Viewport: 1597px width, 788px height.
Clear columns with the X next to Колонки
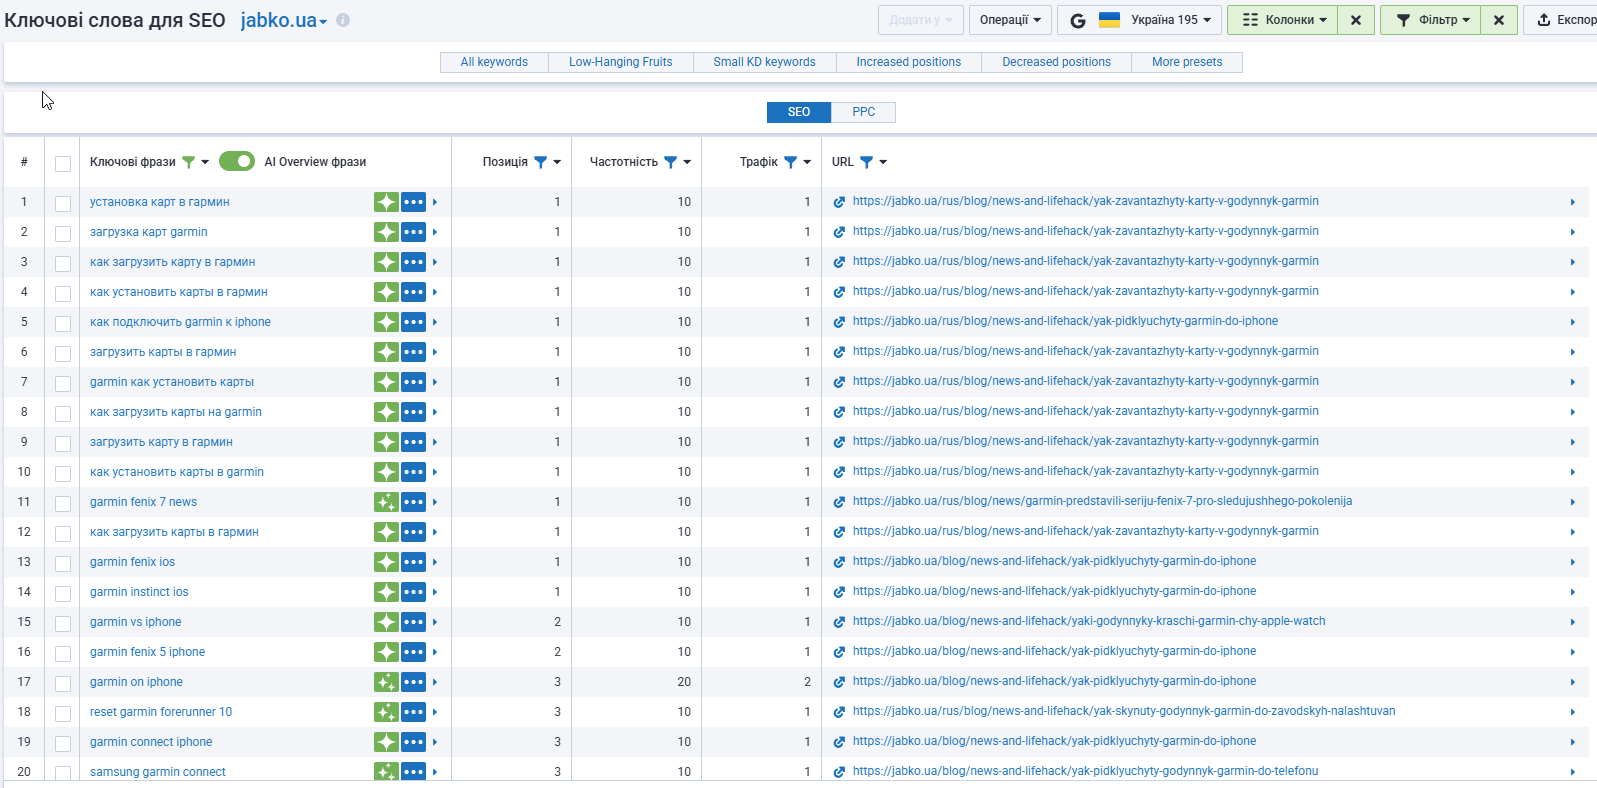coord(1355,20)
